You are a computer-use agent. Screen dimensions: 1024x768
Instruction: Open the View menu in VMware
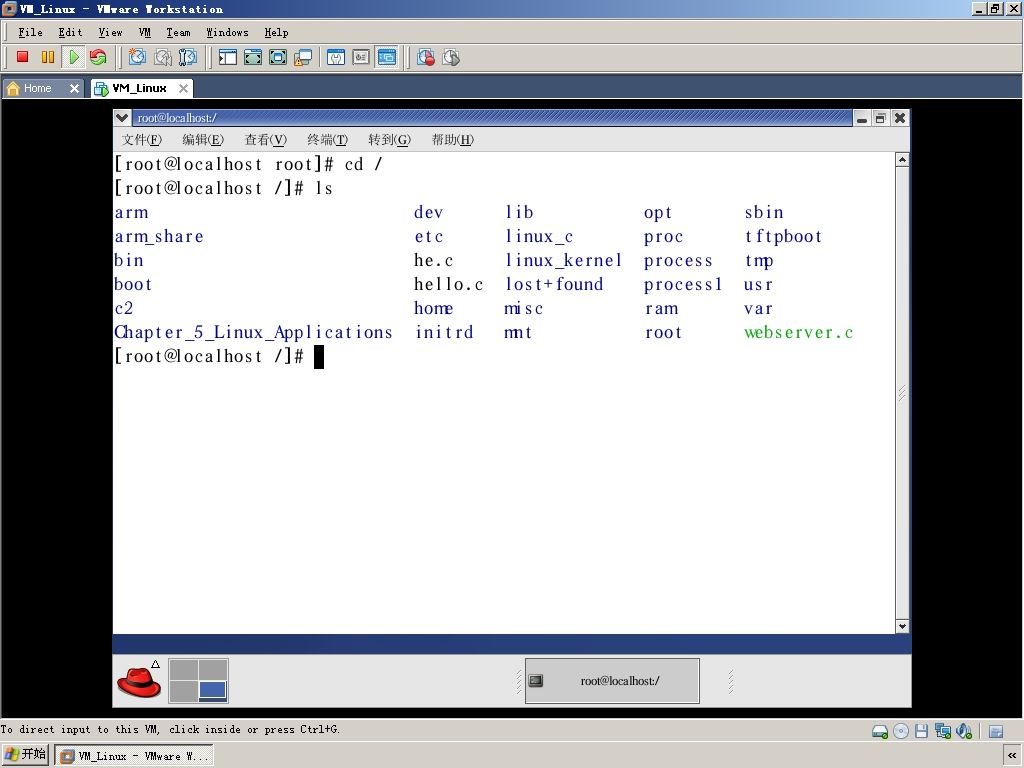tap(110, 33)
